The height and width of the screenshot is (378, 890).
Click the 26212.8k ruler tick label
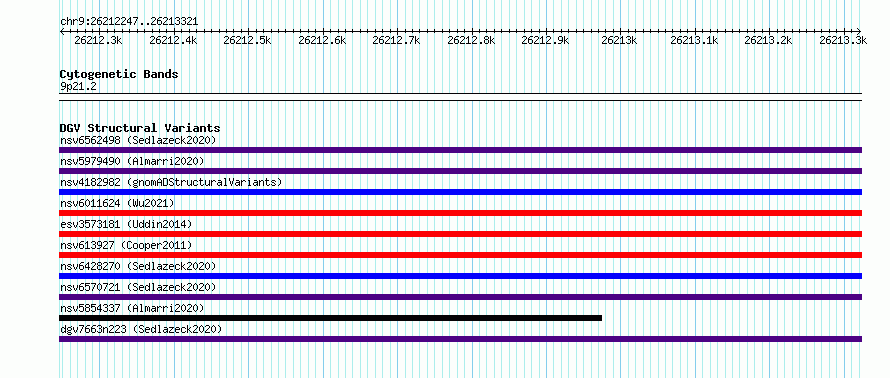coord(471,40)
